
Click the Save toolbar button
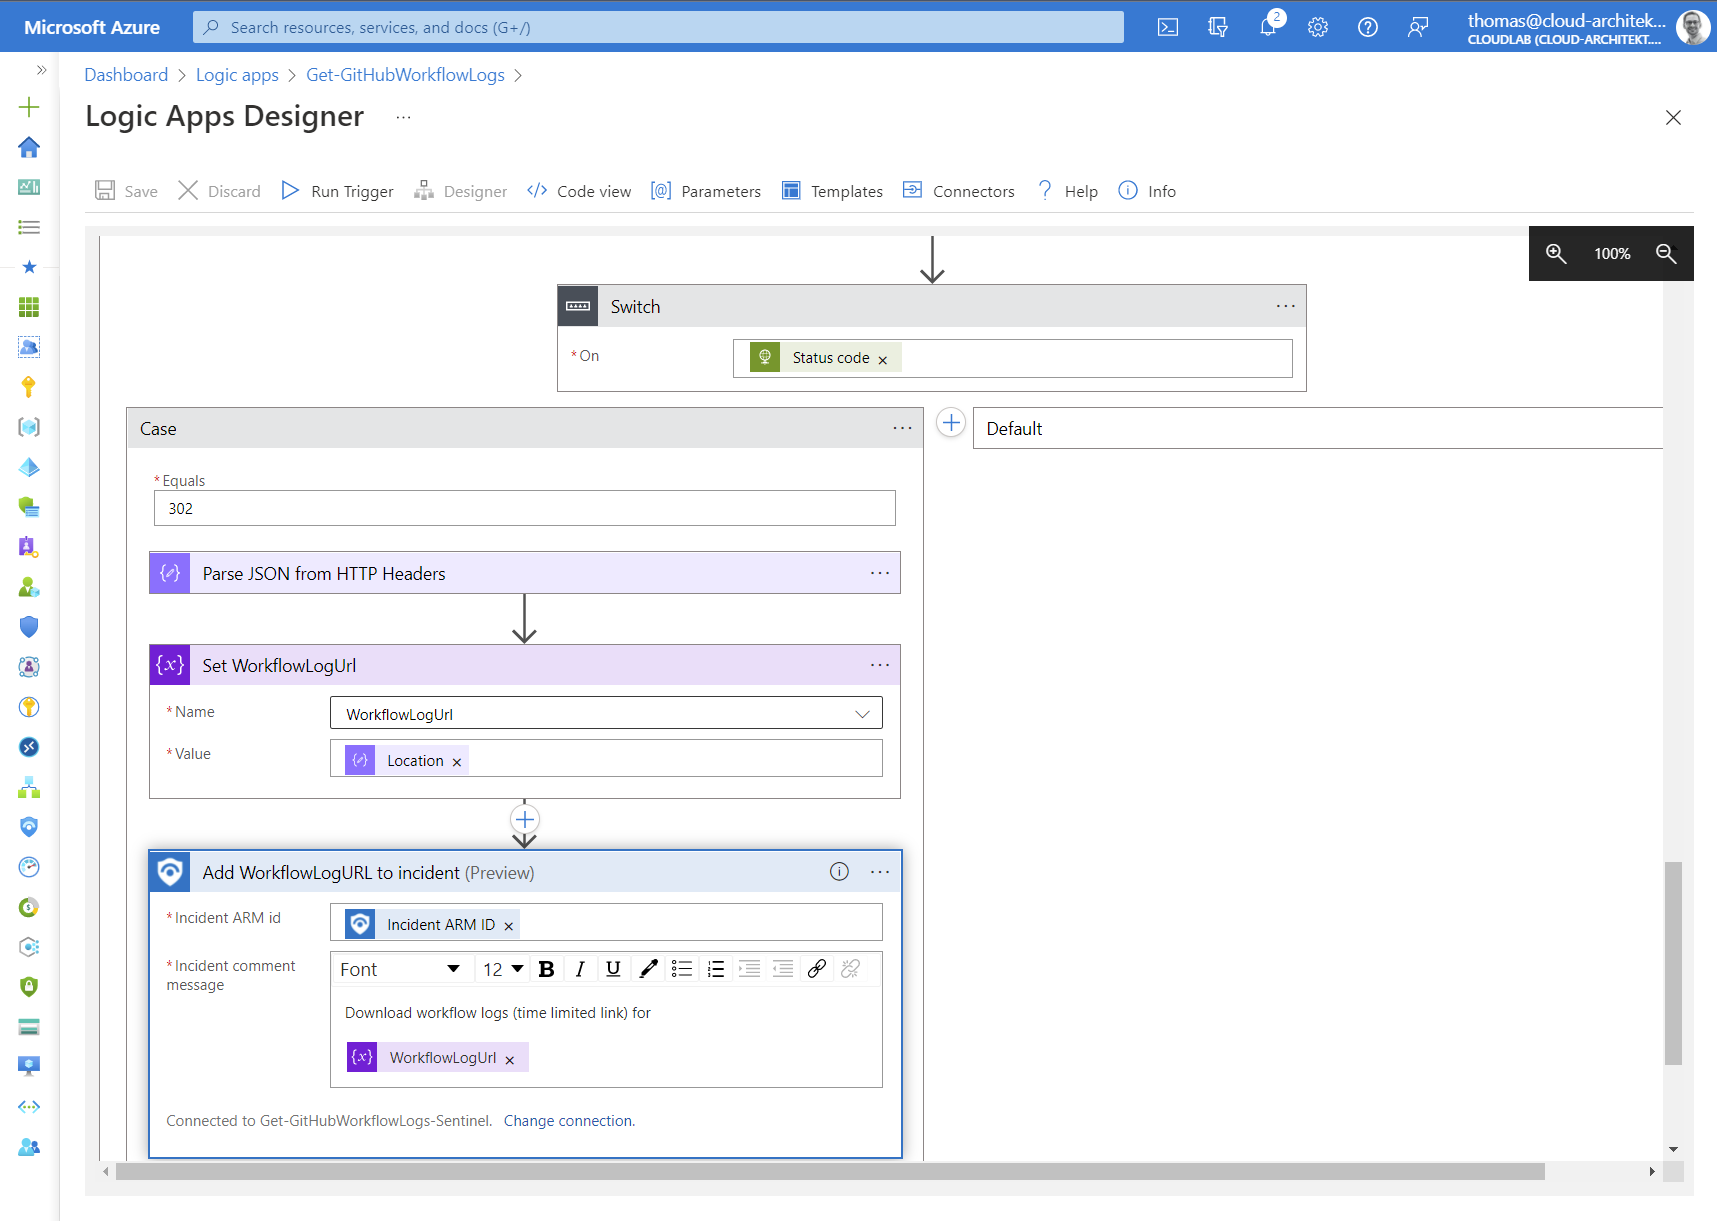(x=126, y=191)
